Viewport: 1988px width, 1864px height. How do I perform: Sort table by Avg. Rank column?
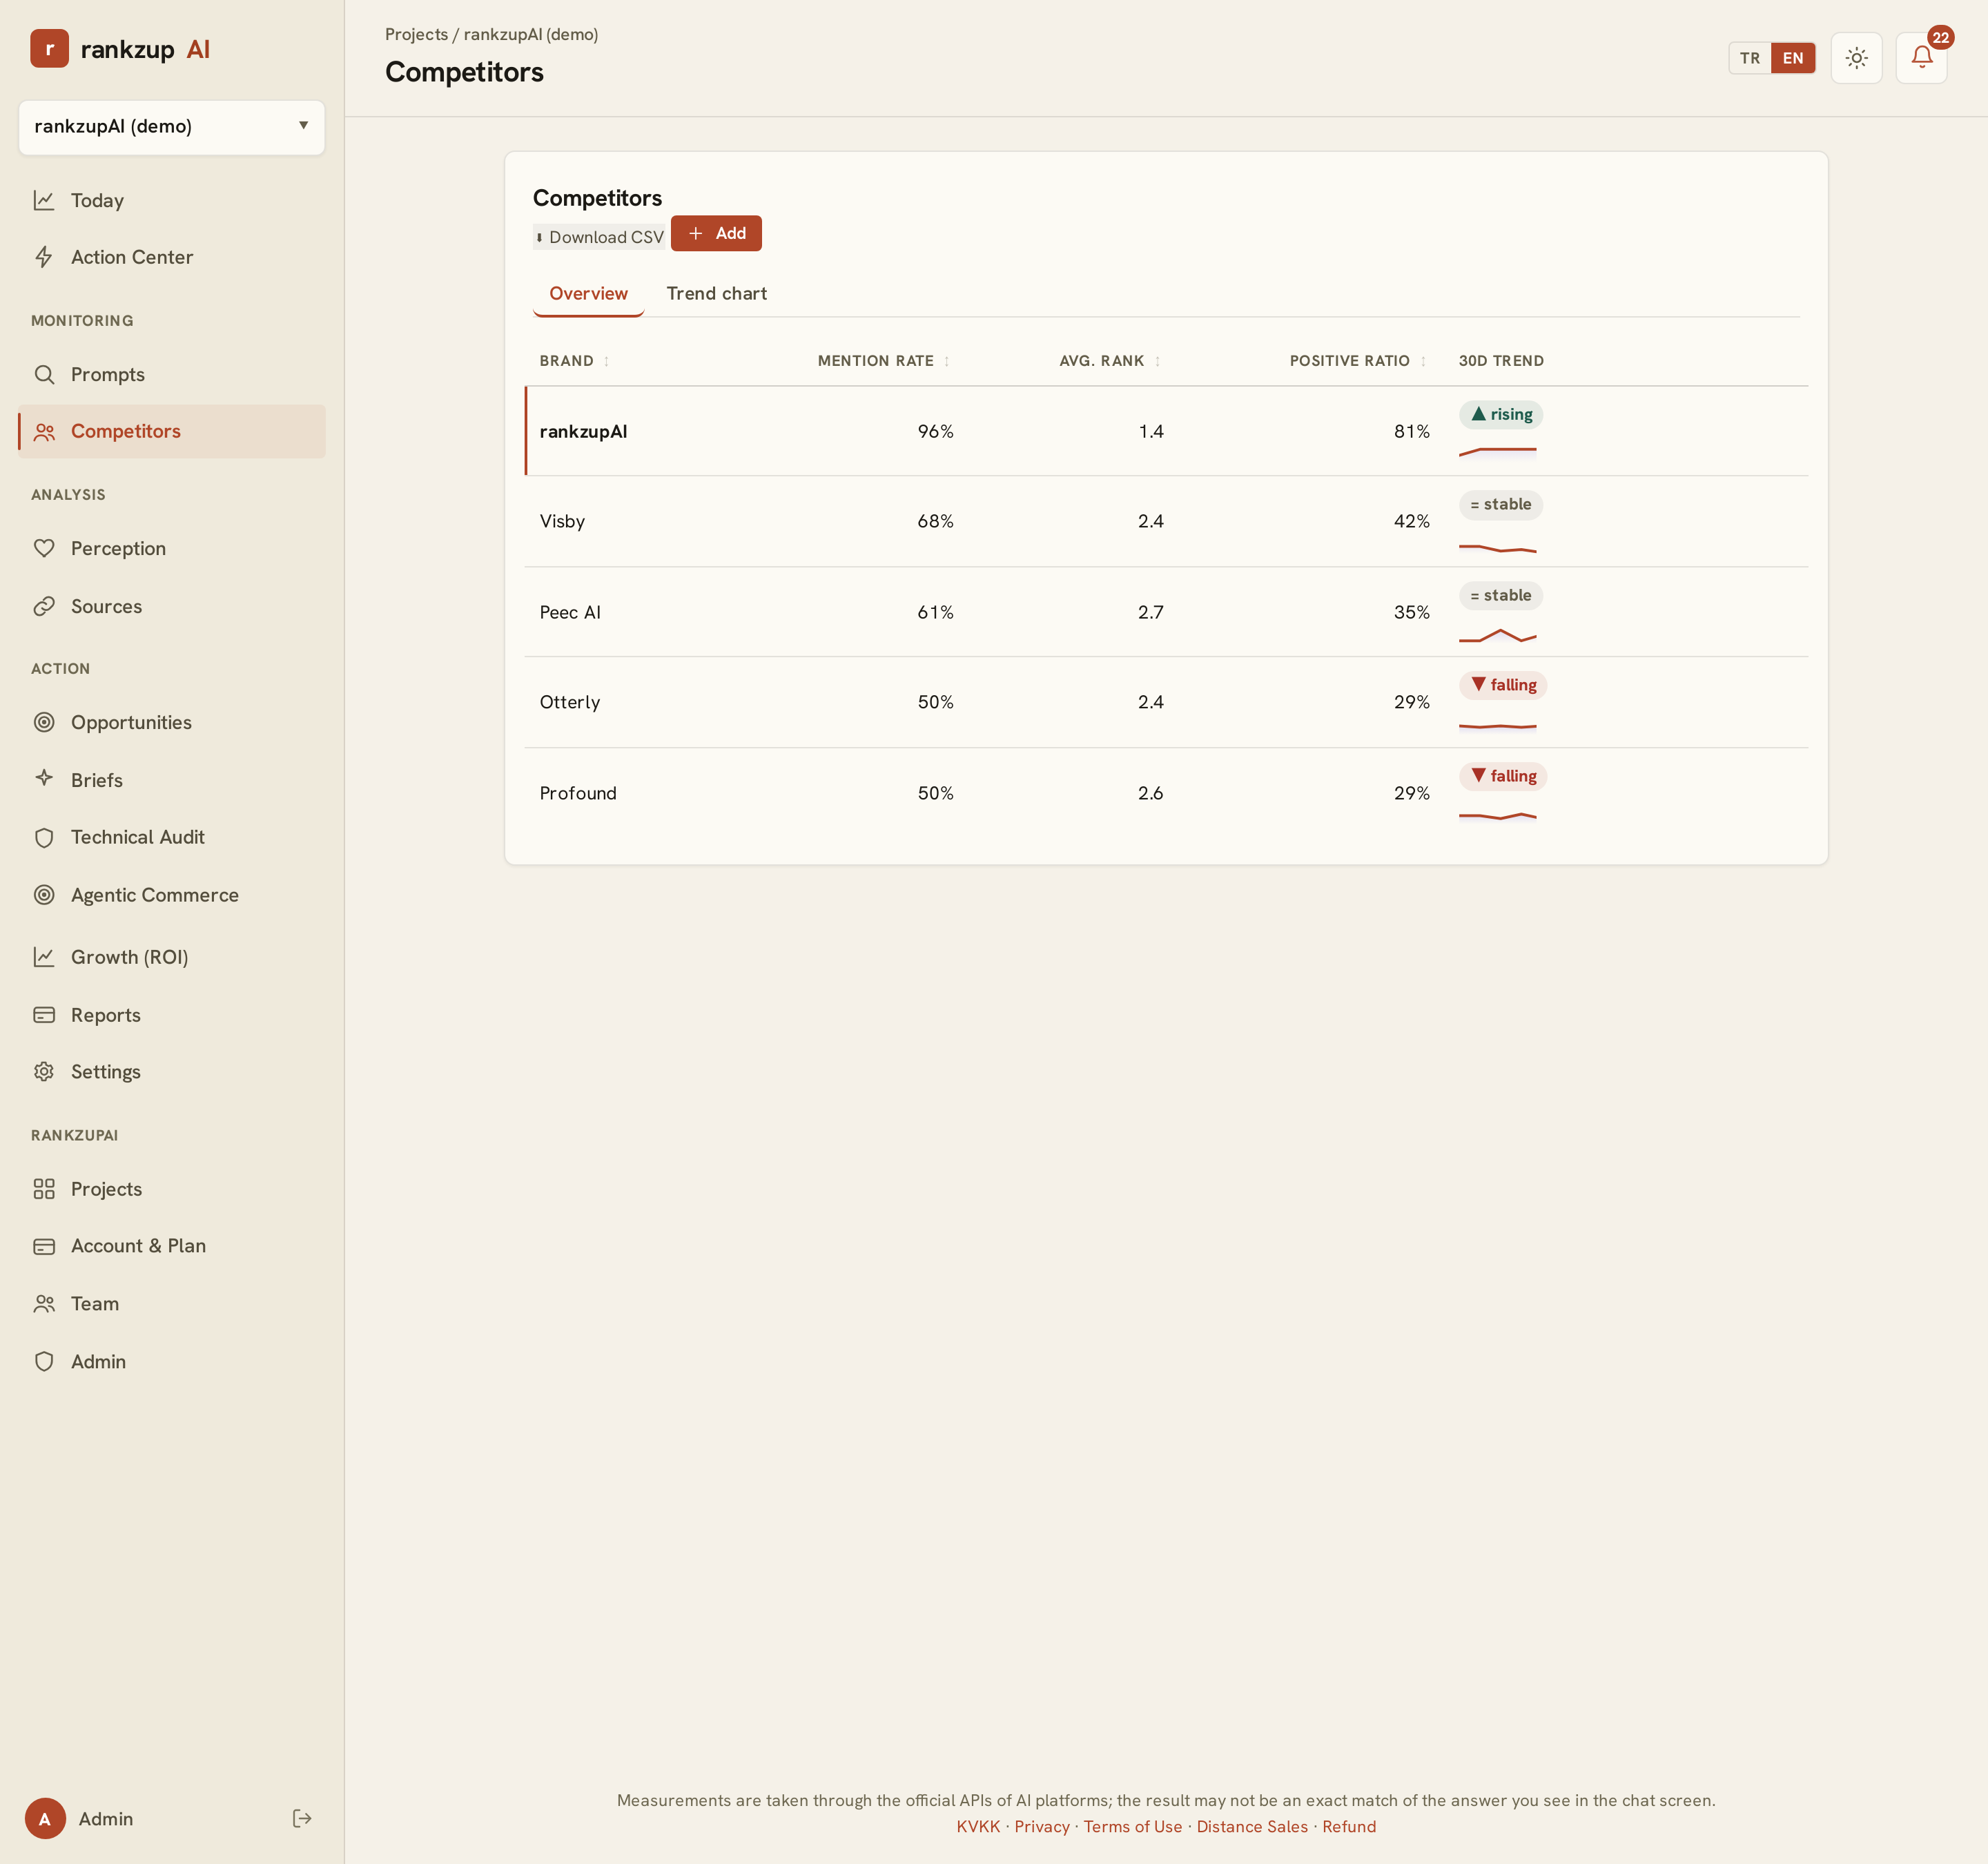tap(1110, 361)
